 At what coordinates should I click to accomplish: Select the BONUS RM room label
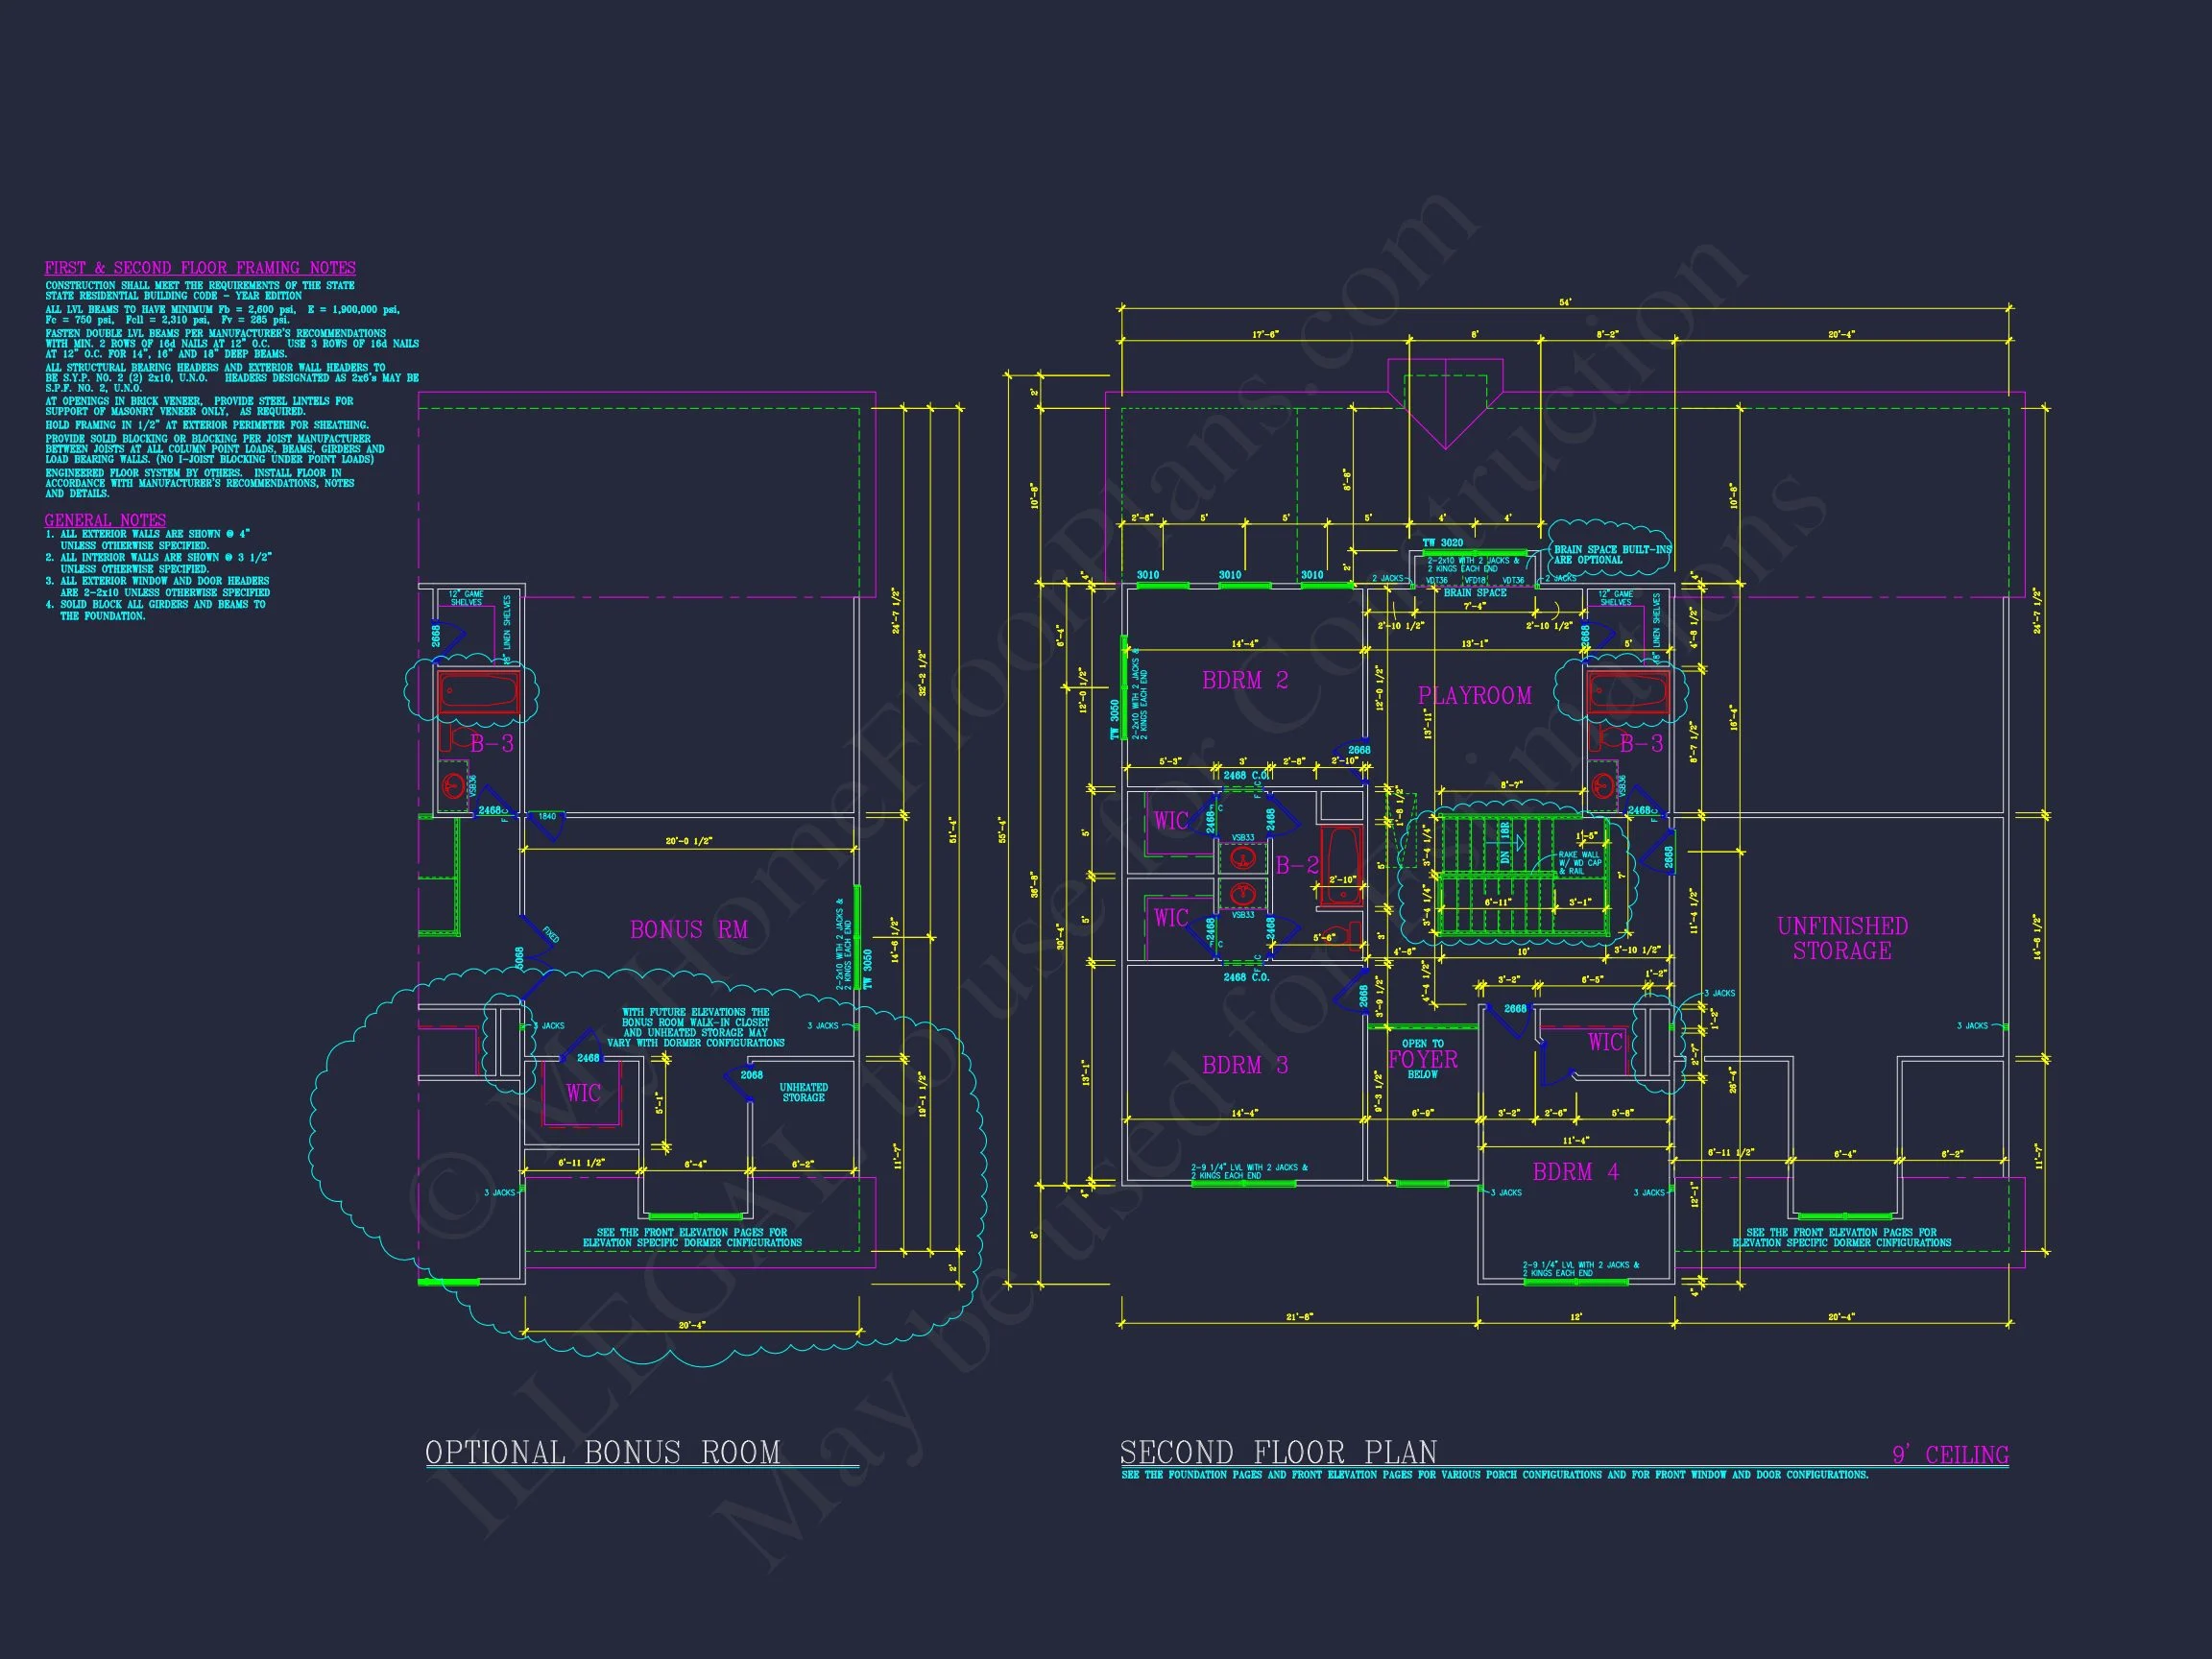[688, 929]
